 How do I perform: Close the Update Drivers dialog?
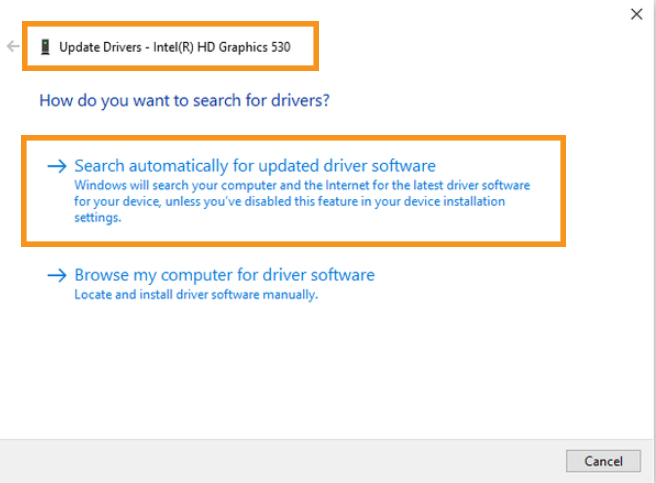click(x=636, y=14)
